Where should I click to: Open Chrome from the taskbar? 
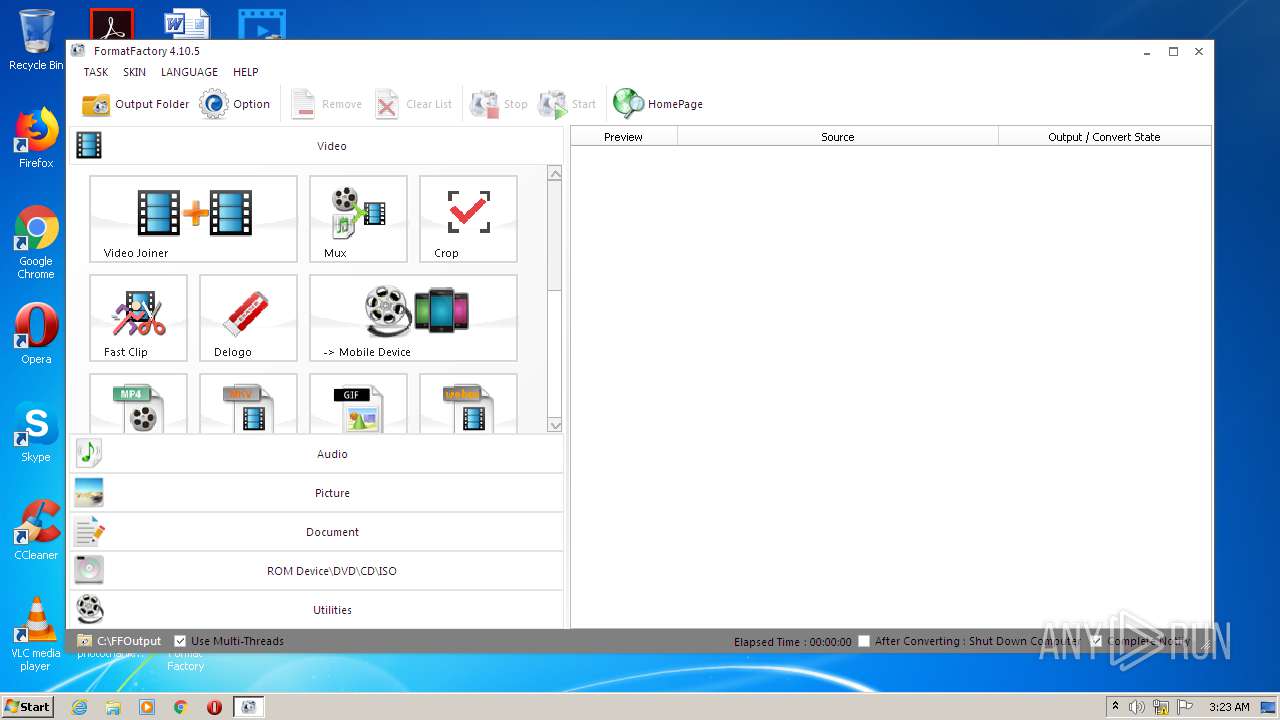tap(180, 707)
